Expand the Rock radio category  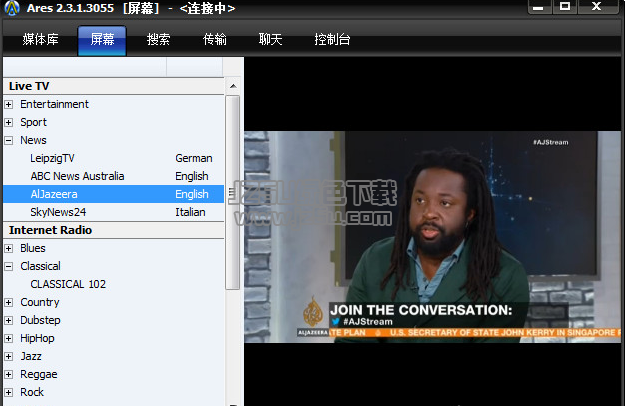tap(9, 392)
